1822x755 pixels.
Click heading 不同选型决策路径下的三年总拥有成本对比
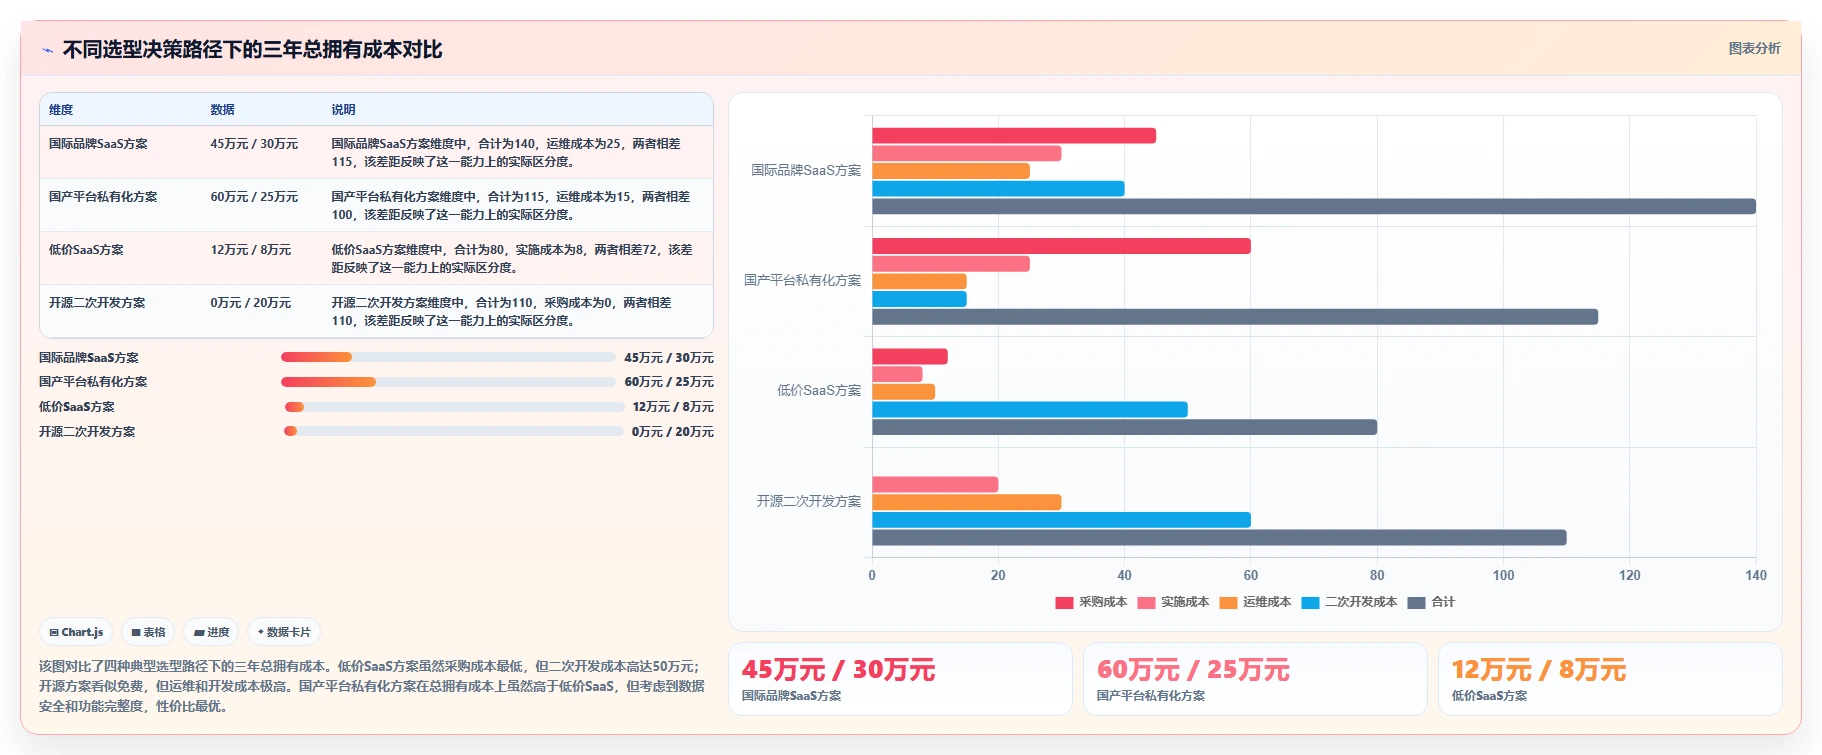(252, 50)
